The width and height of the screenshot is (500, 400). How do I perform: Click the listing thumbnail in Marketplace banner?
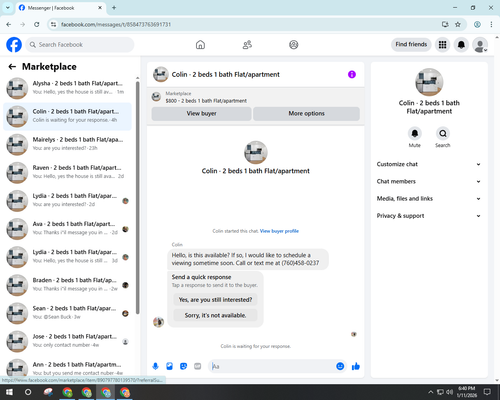156,97
